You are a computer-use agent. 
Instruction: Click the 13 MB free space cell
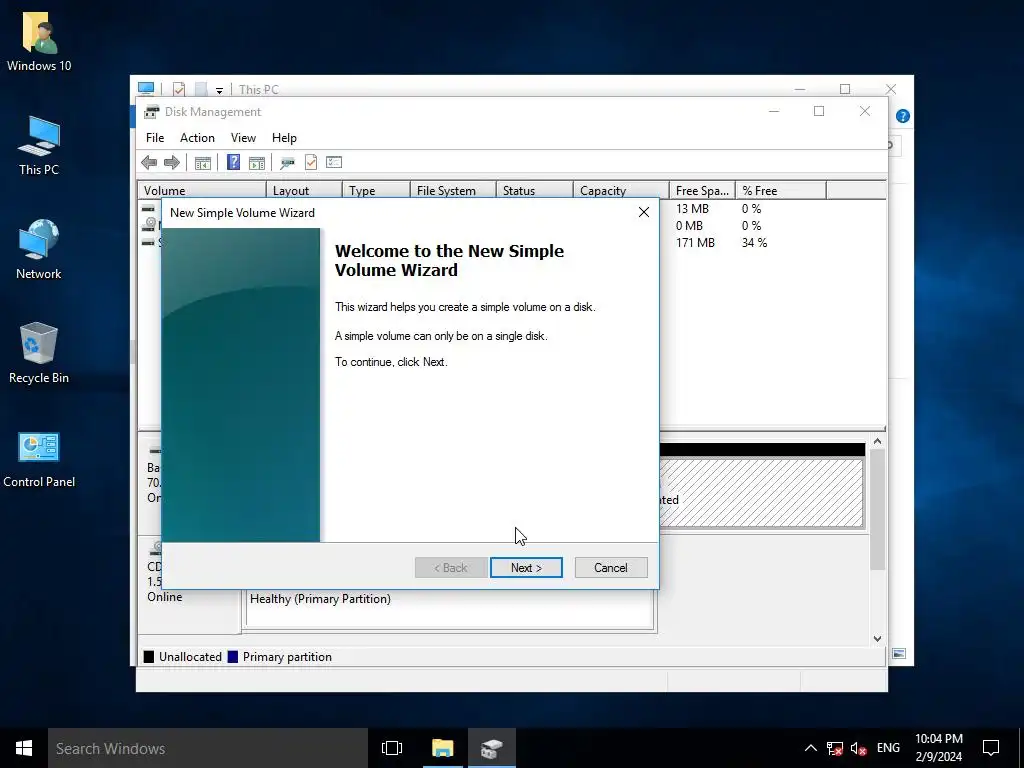click(x=692, y=208)
